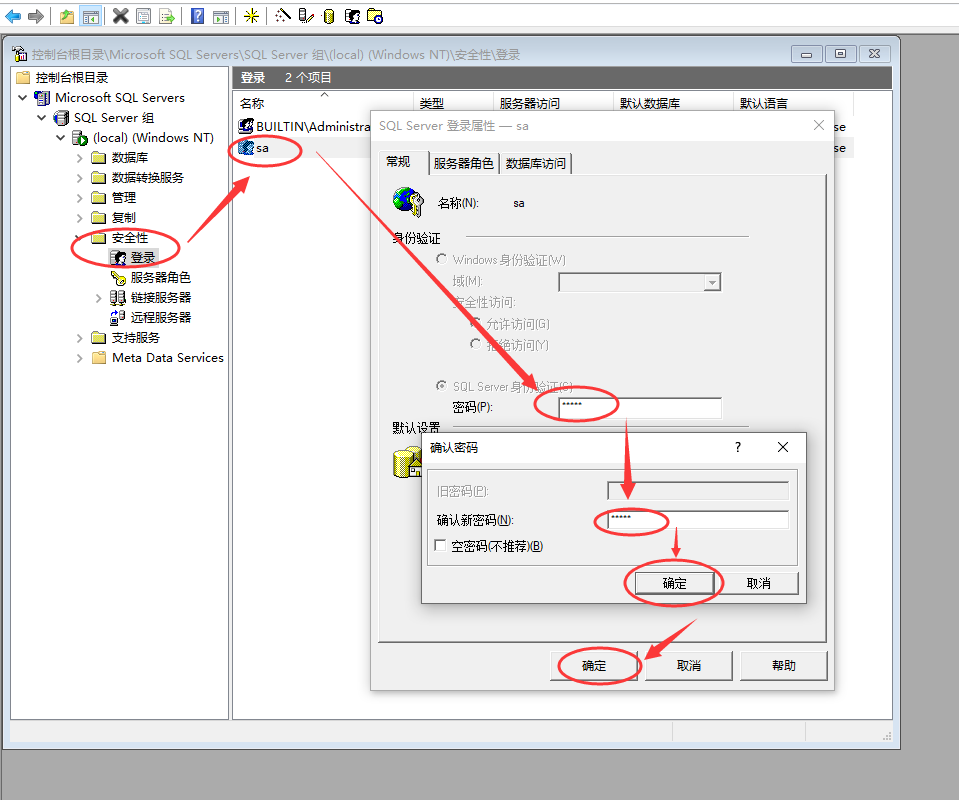
Task: Click the Back arrow in toolbar
Action: click(13, 17)
